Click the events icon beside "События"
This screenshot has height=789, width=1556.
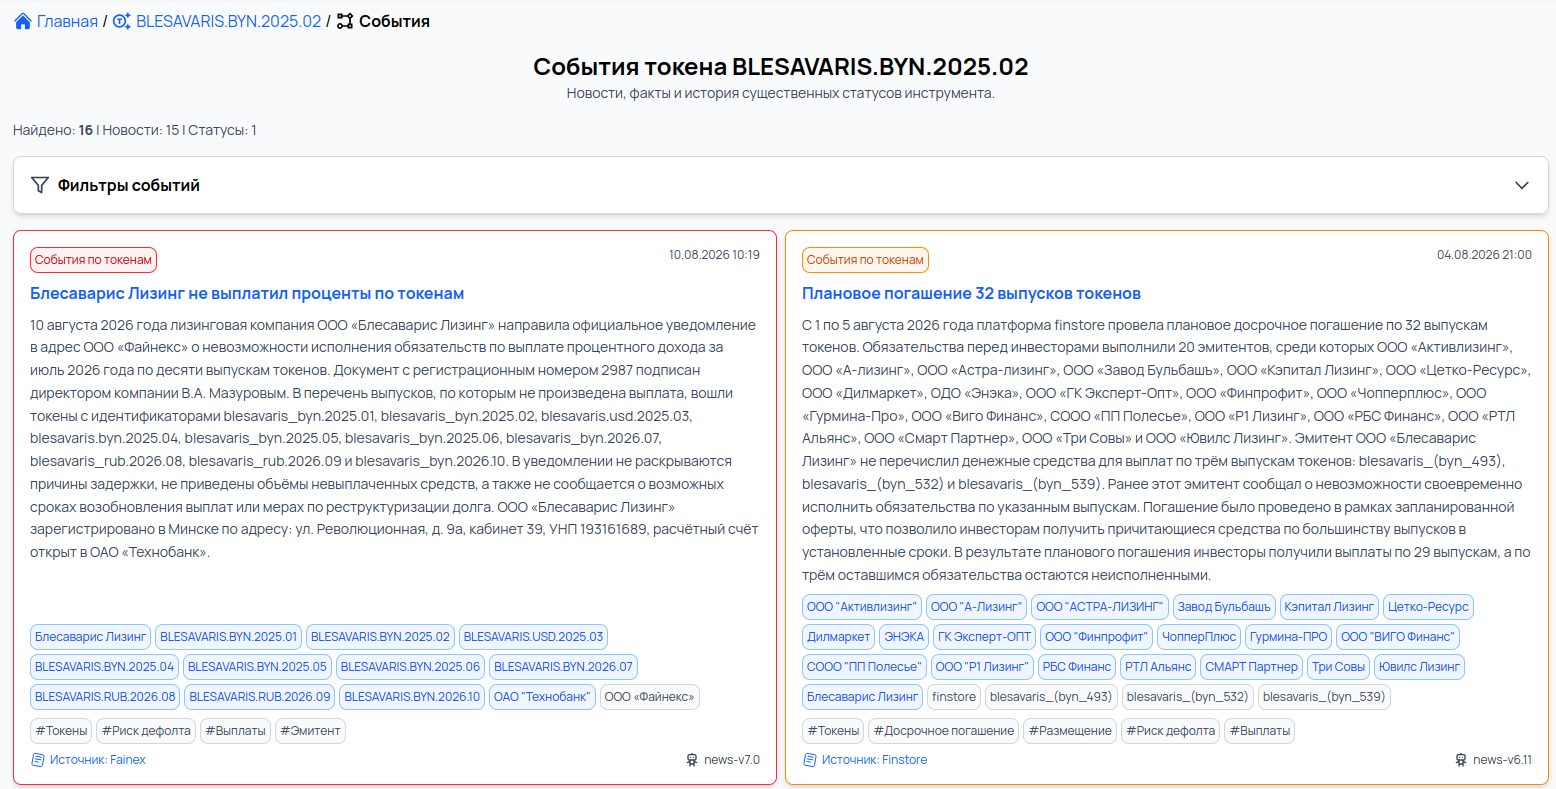tap(345, 21)
